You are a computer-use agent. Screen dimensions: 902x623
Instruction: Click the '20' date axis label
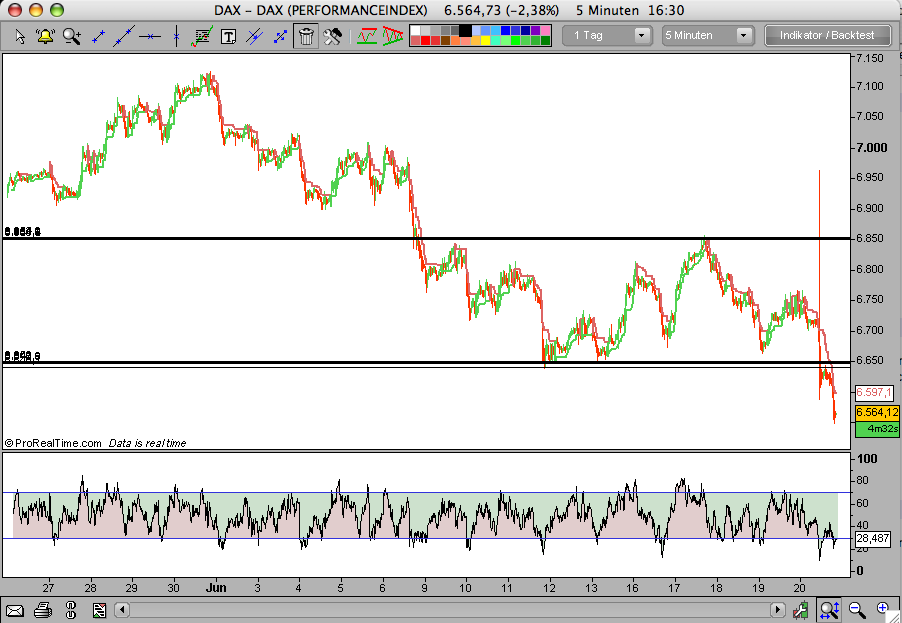click(800, 588)
